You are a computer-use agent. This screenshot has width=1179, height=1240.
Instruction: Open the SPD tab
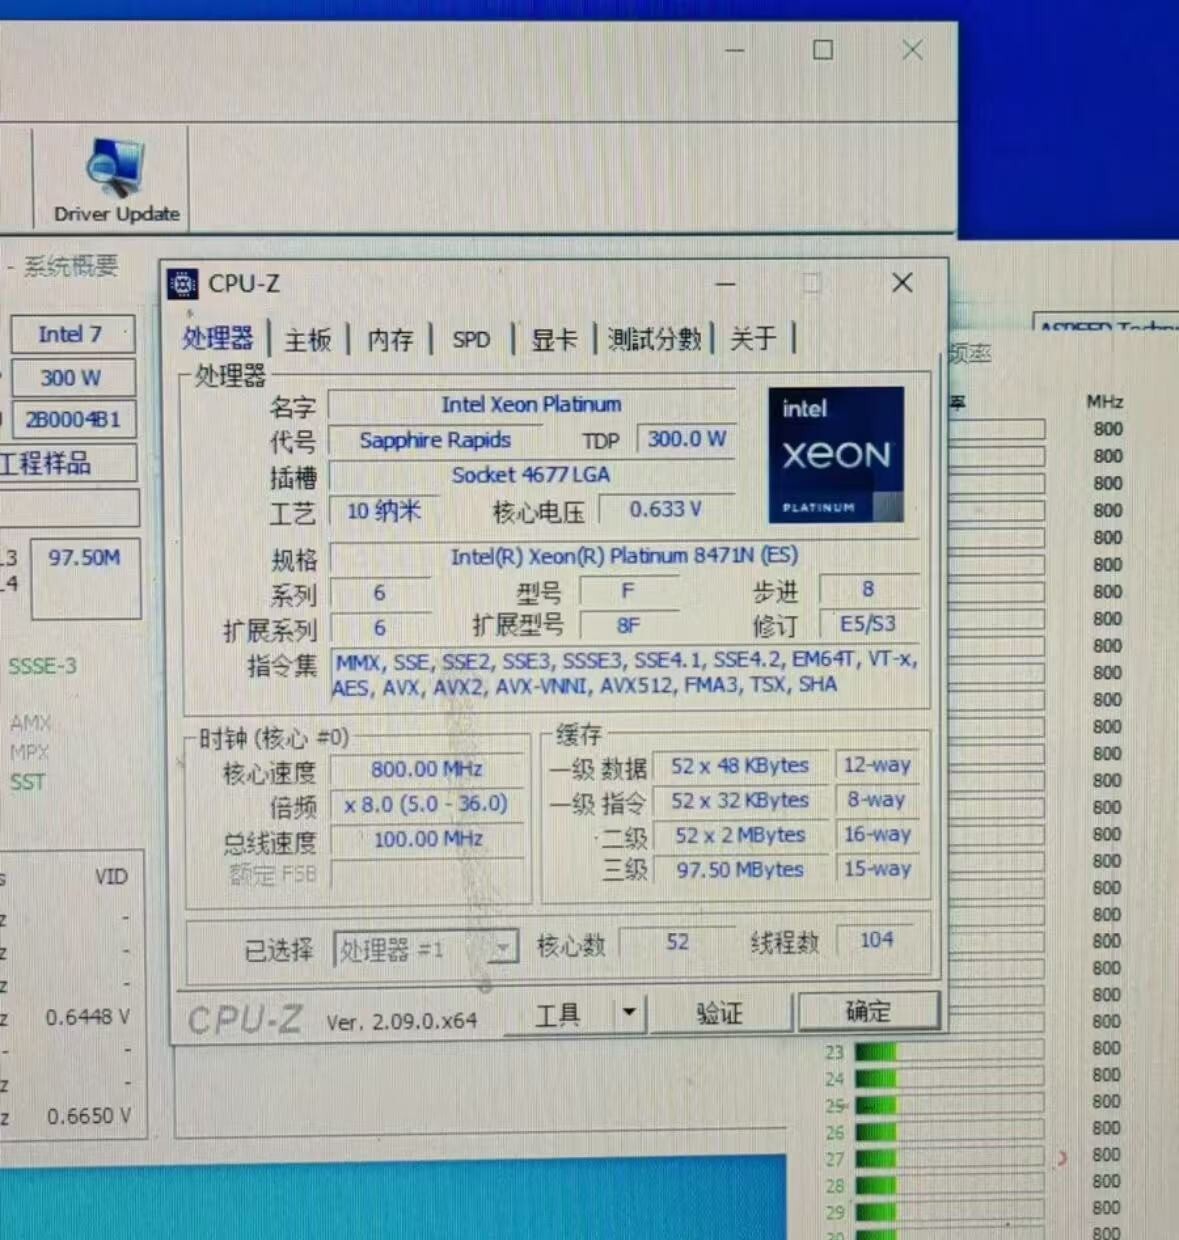click(471, 340)
